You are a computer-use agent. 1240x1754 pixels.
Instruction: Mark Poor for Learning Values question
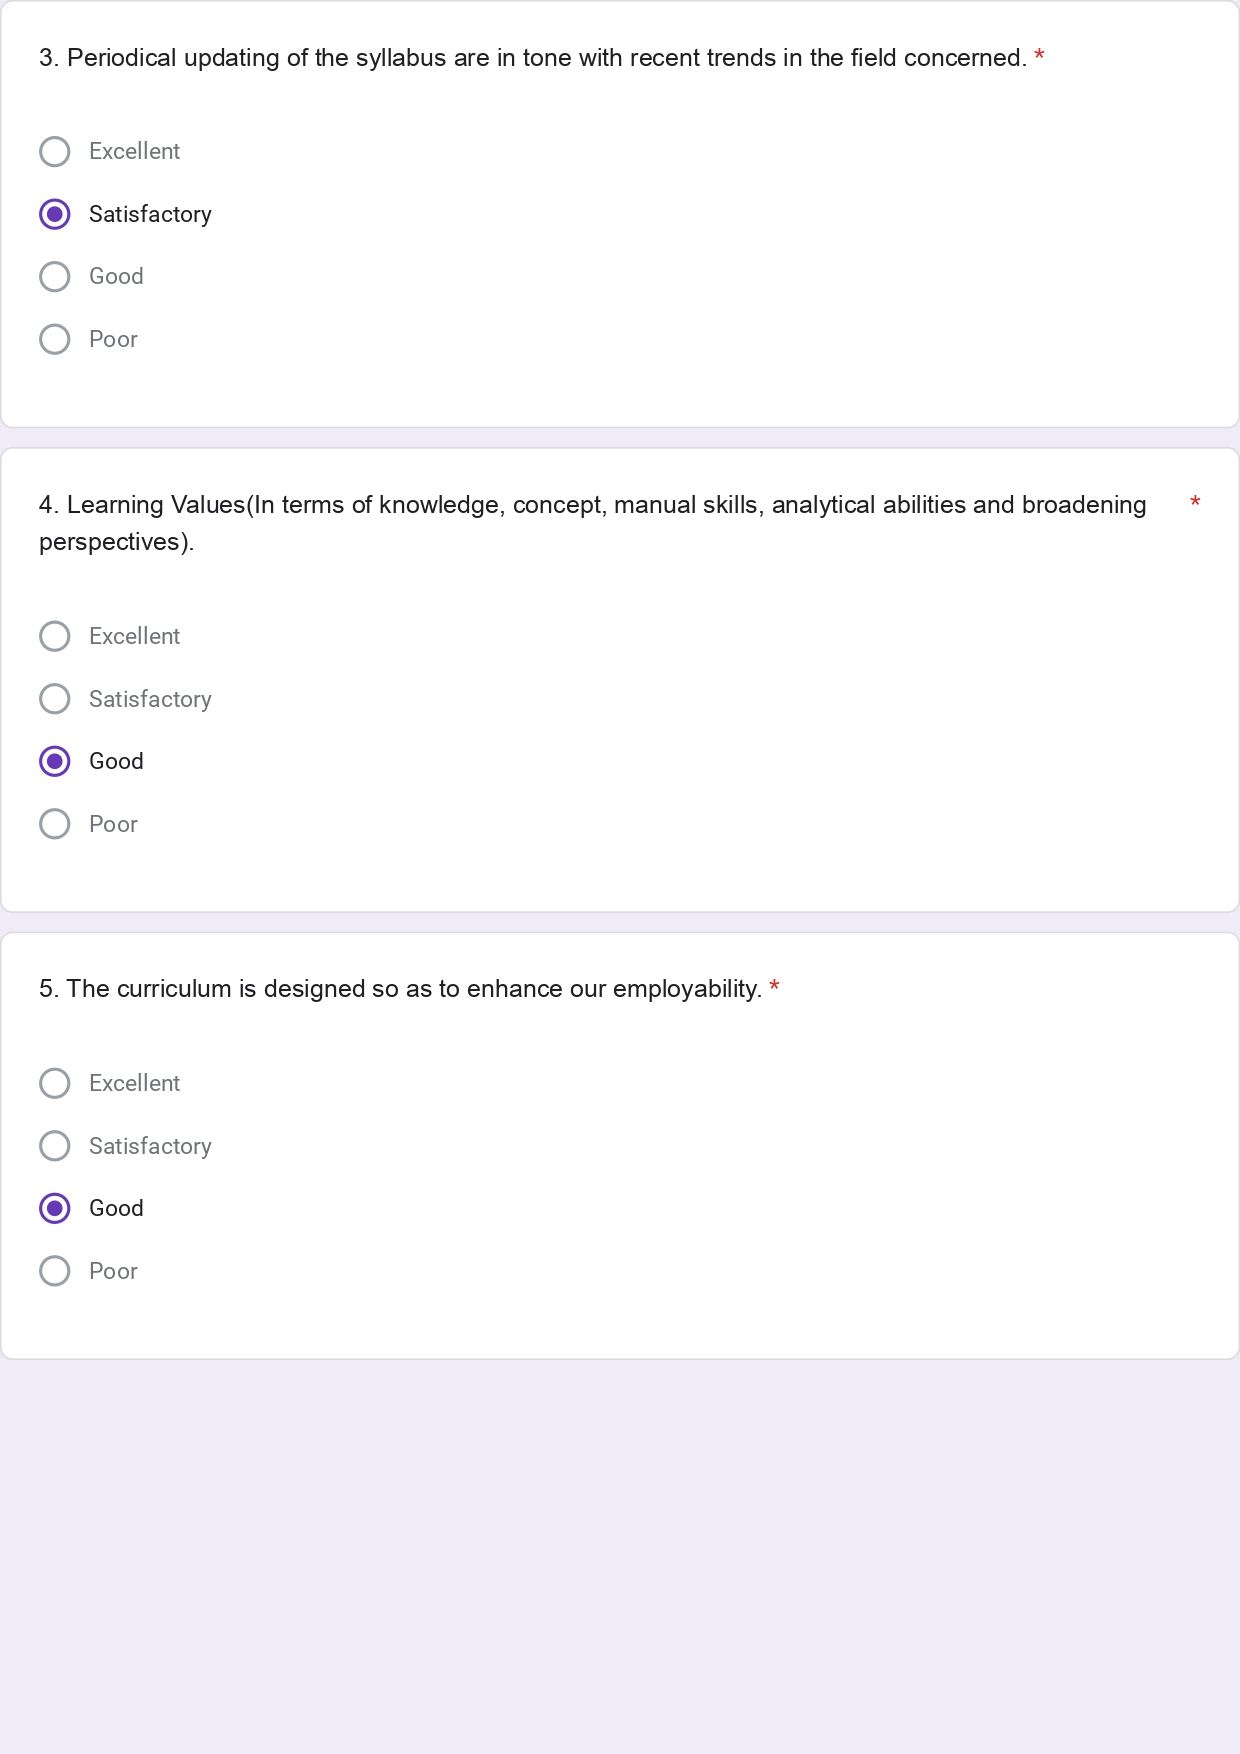pos(55,824)
